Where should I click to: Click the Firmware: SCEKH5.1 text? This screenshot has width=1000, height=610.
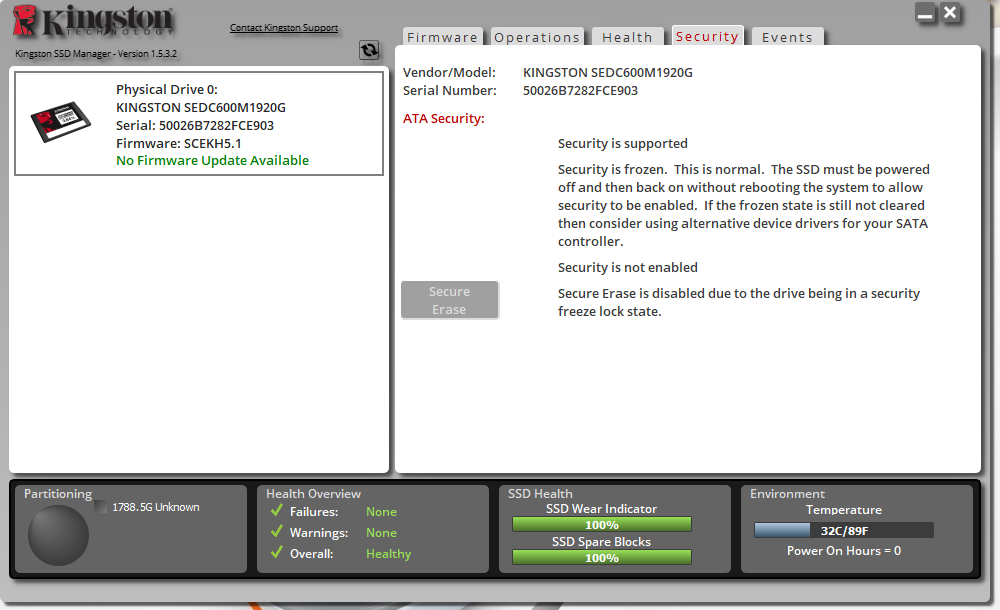click(179, 143)
